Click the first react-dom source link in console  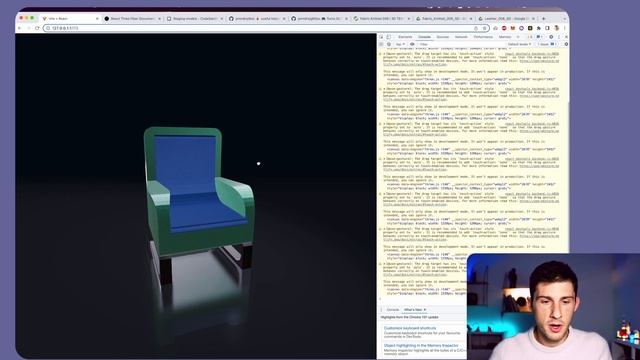point(532,54)
